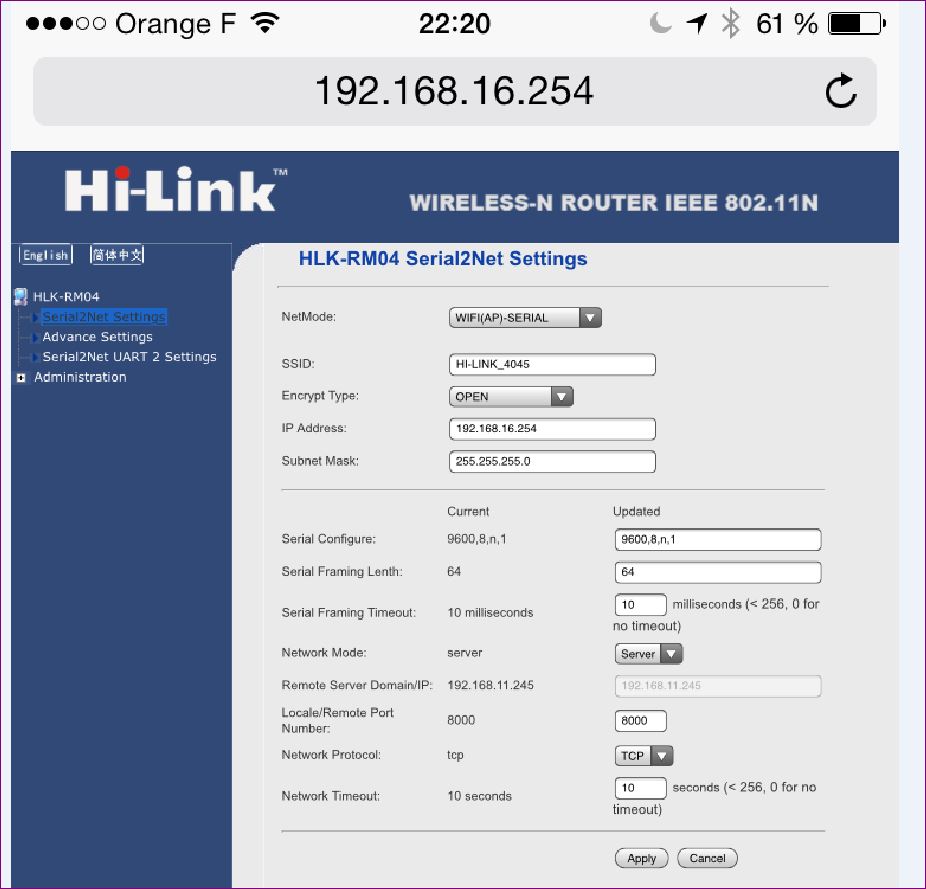Screen dimensions: 926x889
Task: Tap the reload page icon
Action: click(840, 90)
